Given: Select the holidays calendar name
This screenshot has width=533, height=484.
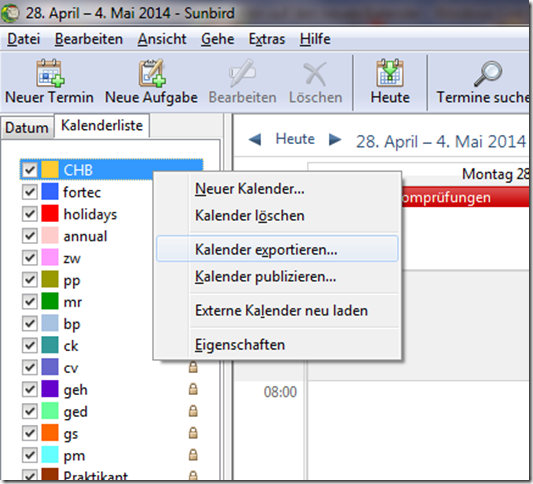Looking at the screenshot, I should point(90,214).
